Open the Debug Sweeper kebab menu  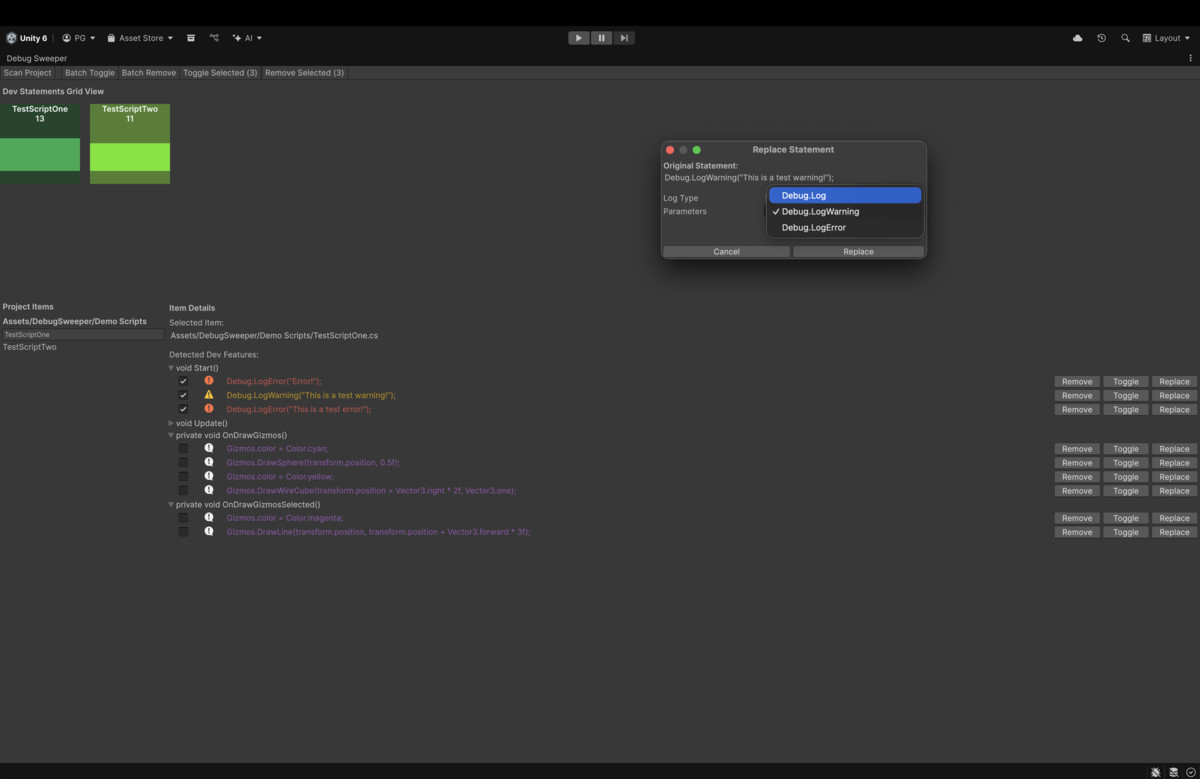(x=1191, y=58)
